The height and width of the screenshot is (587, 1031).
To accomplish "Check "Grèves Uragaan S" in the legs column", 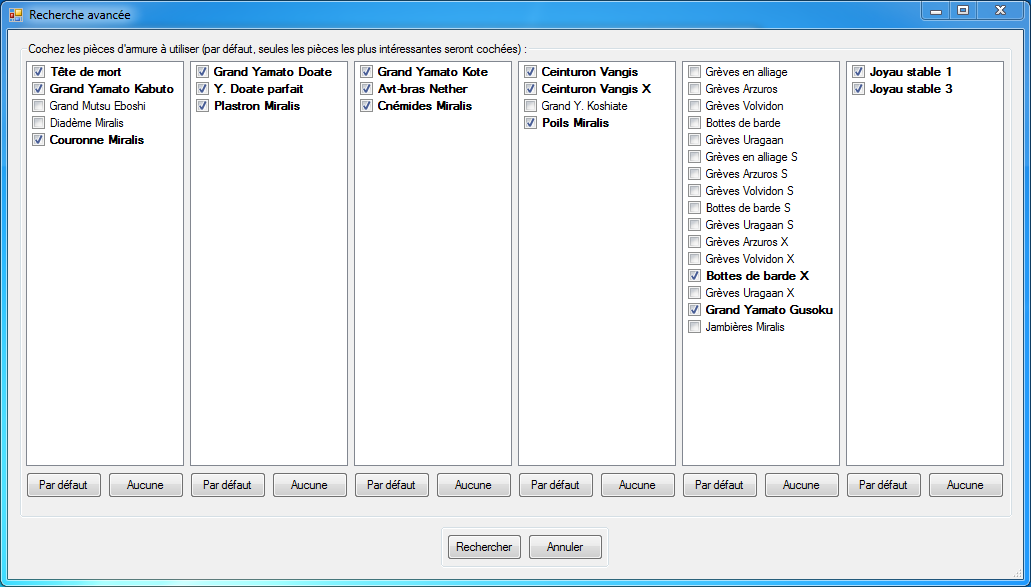I will pyautogui.click(x=694, y=225).
